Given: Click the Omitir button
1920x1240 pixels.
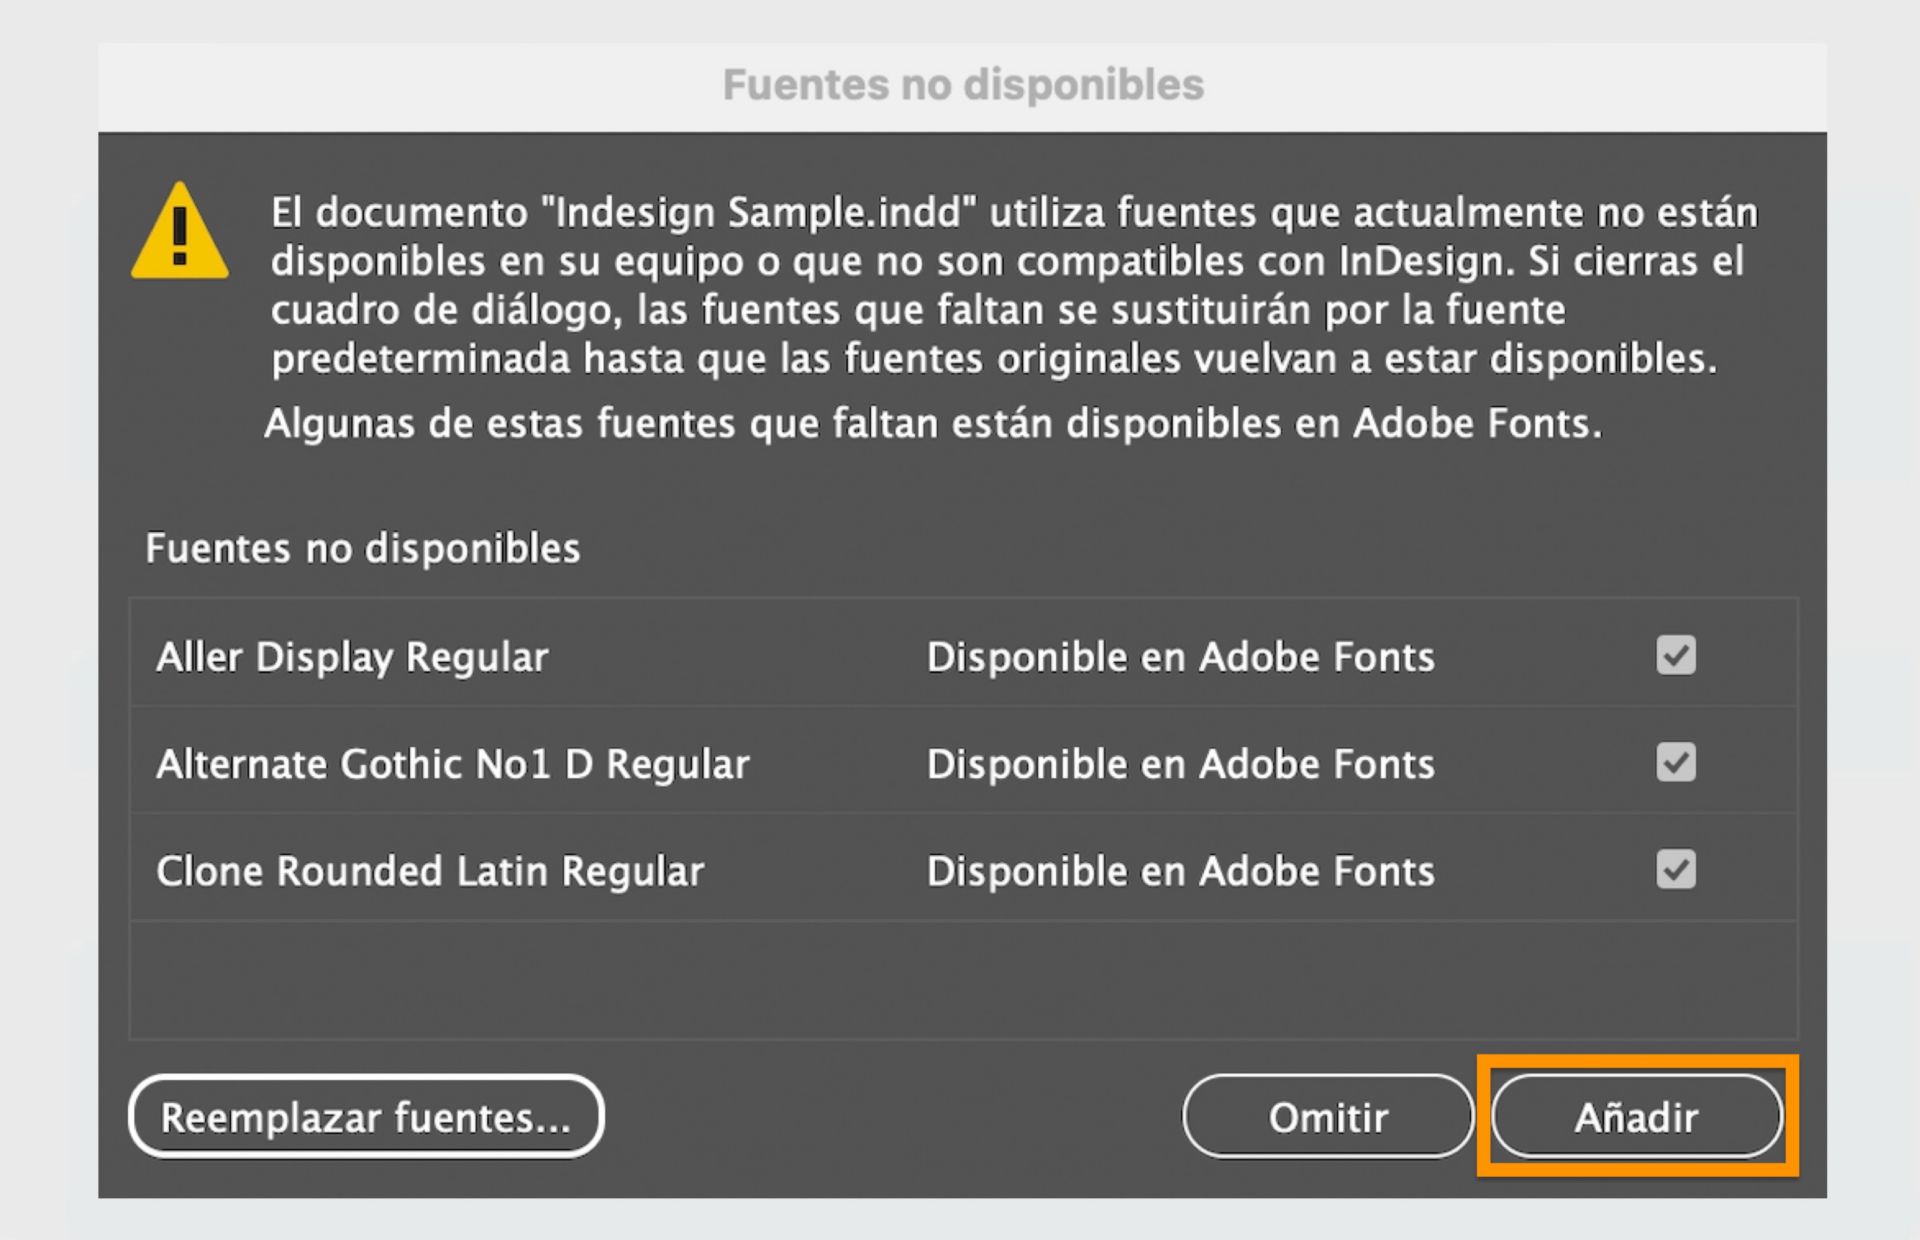Looking at the screenshot, I should [1327, 1117].
